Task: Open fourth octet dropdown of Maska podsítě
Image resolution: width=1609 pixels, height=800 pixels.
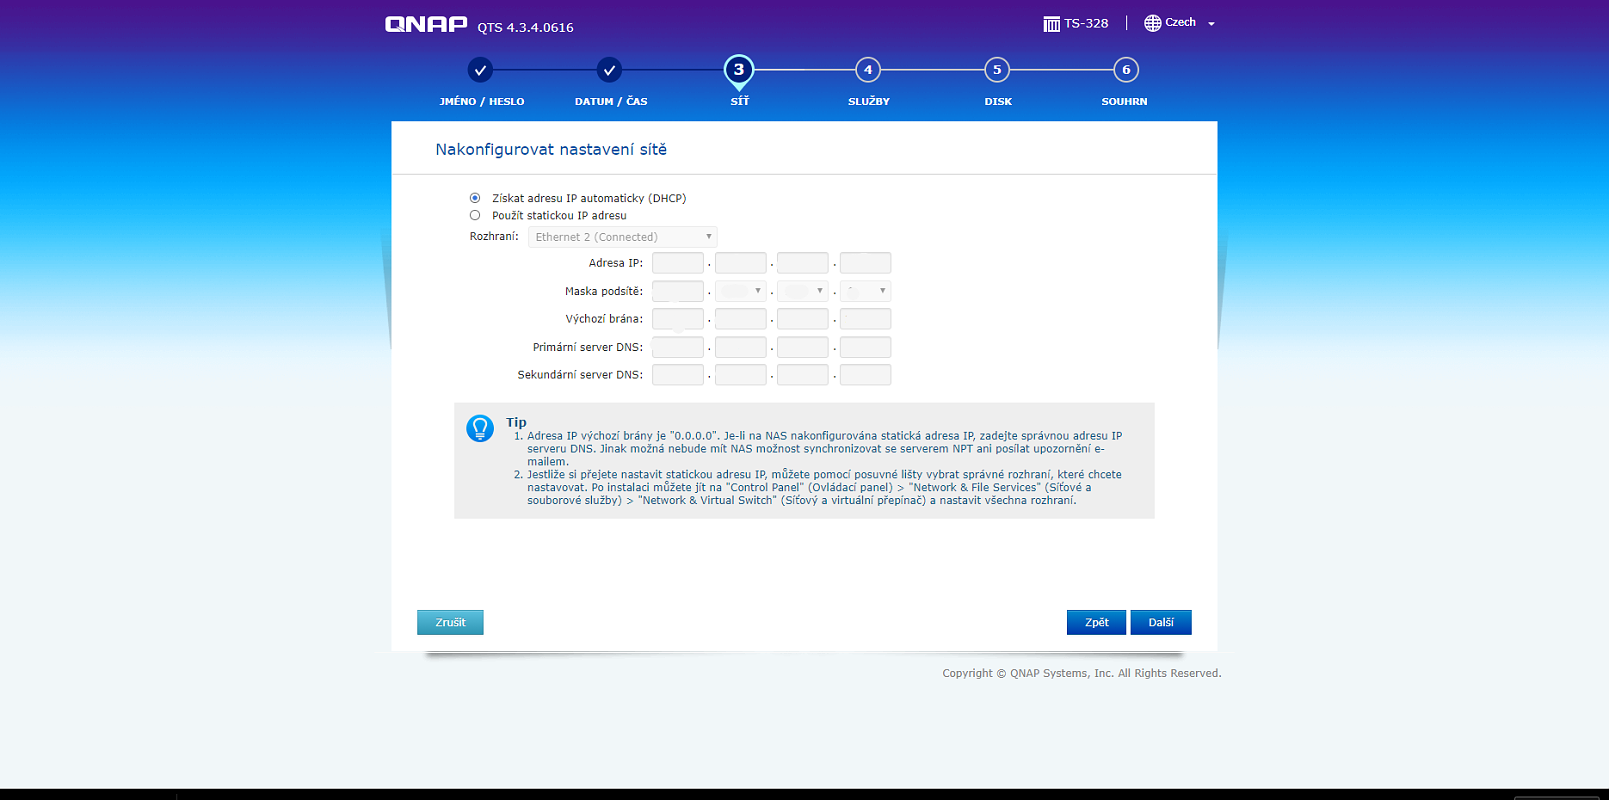Action: [866, 291]
